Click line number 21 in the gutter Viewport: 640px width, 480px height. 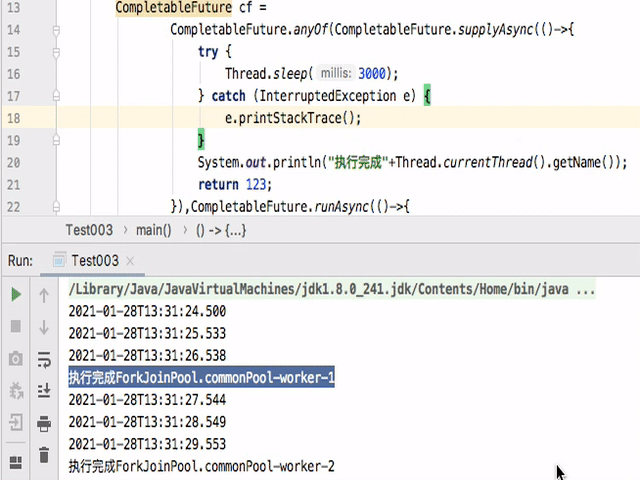pyautogui.click(x=13, y=185)
